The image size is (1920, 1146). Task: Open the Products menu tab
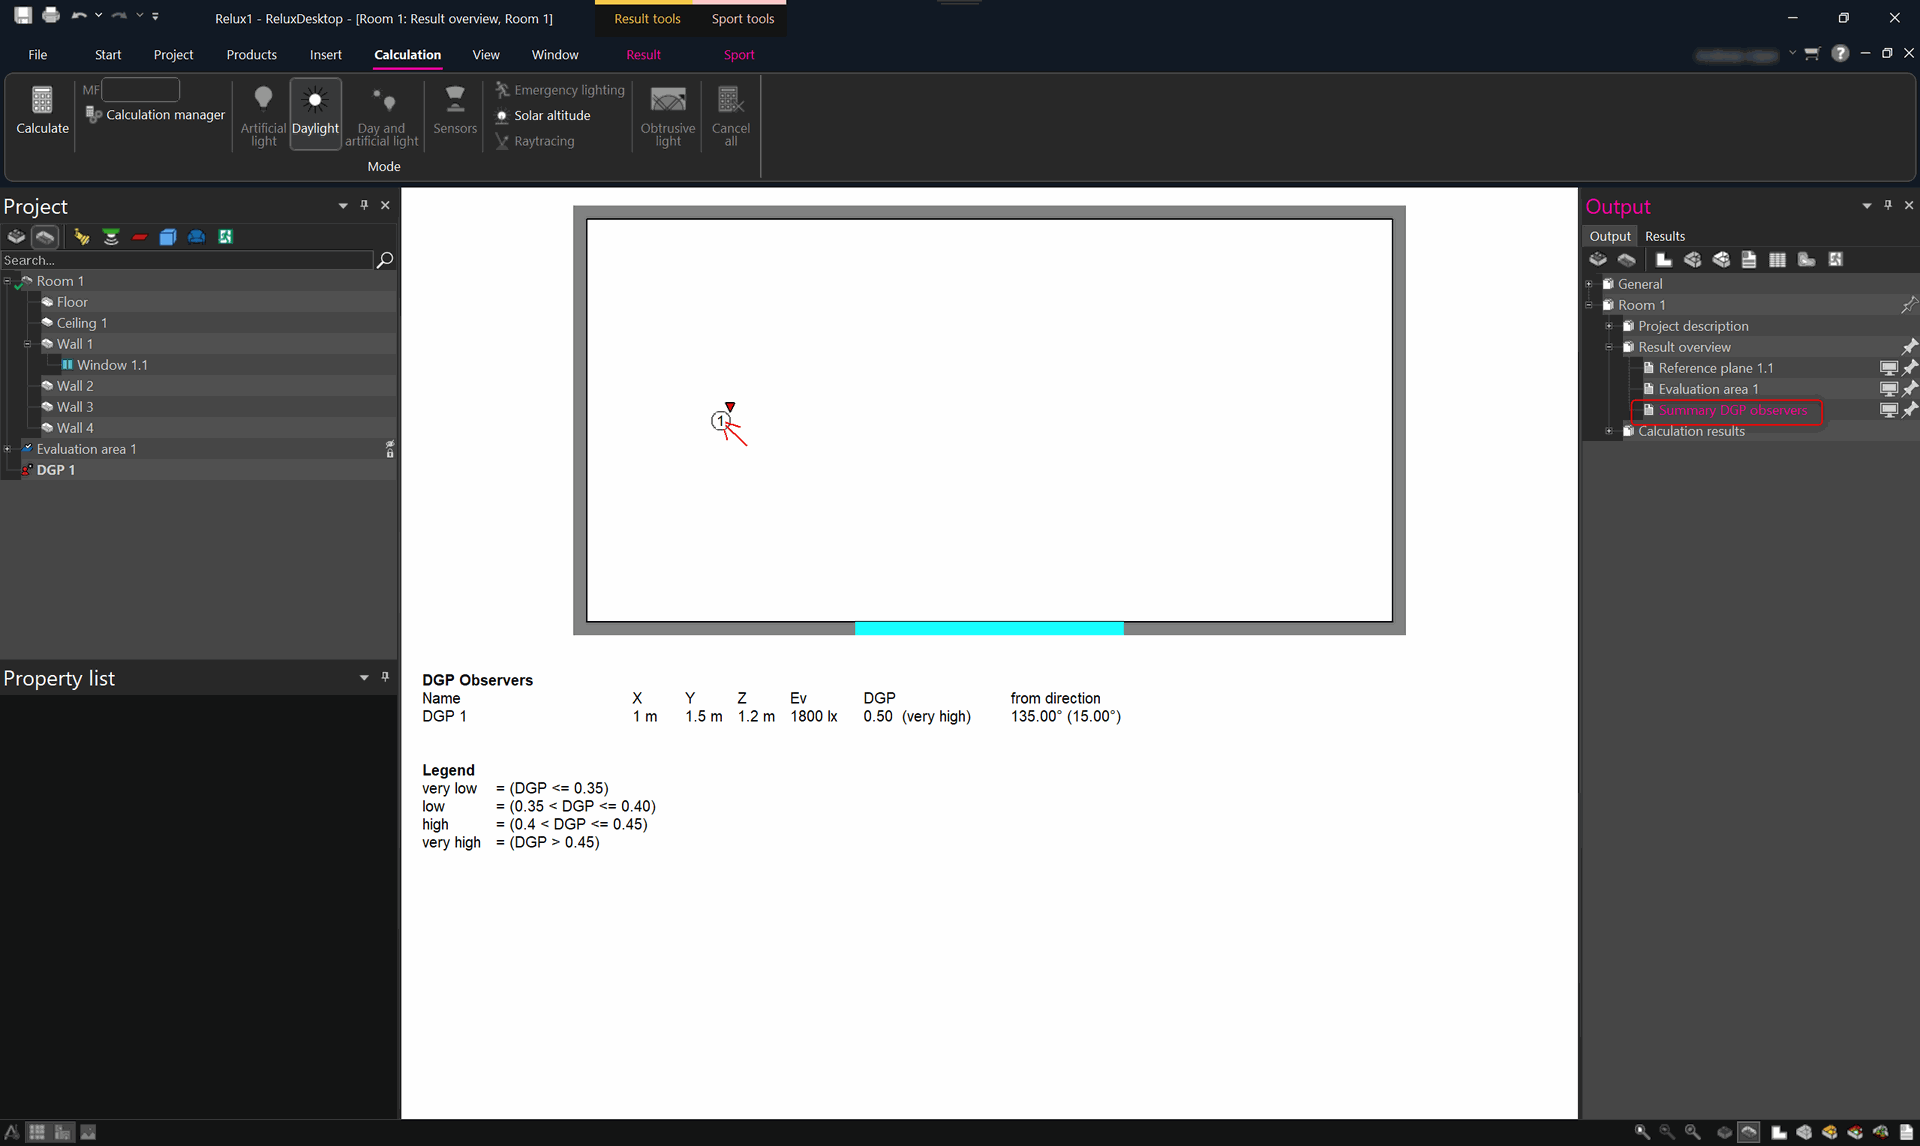click(x=251, y=55)
